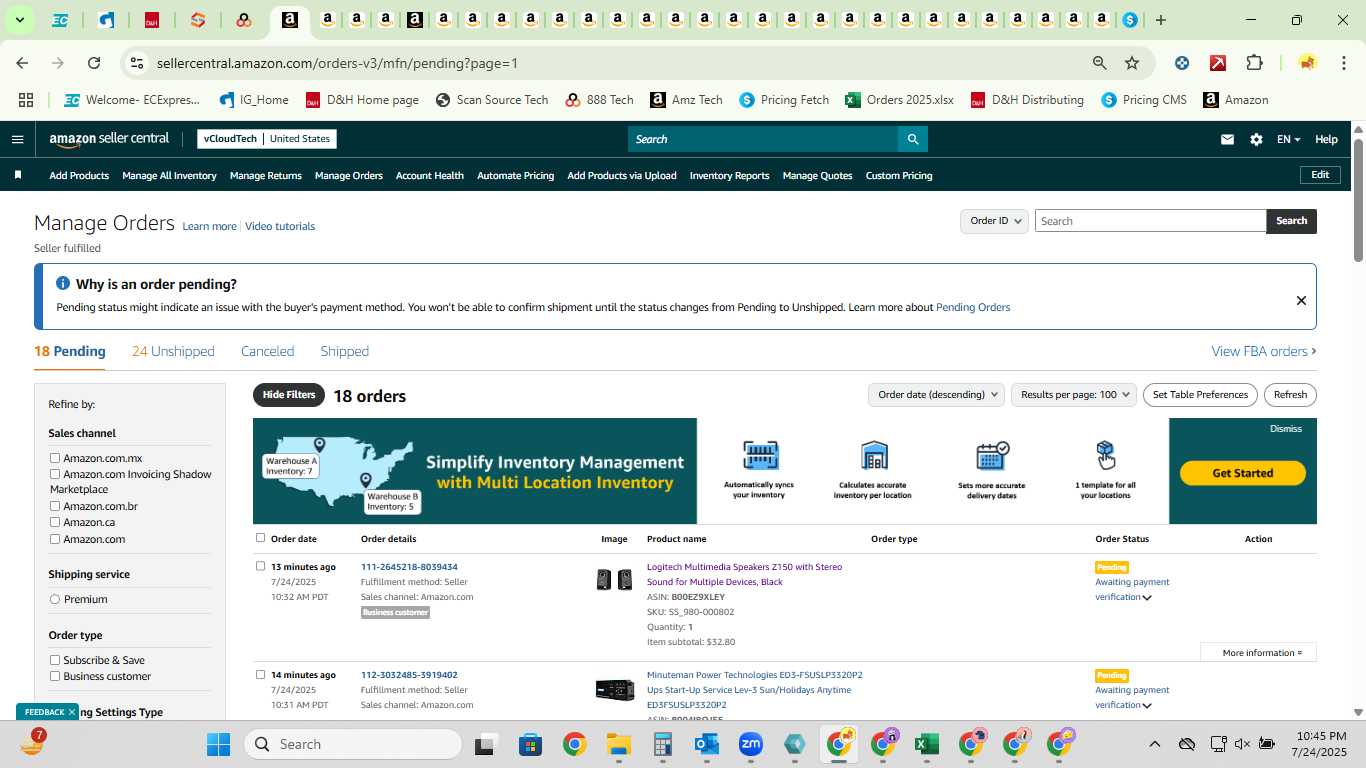The width and height of the screenshot is (1366, 768).
Task: Open Manage Returns menu item
Action: pos(265,176)
